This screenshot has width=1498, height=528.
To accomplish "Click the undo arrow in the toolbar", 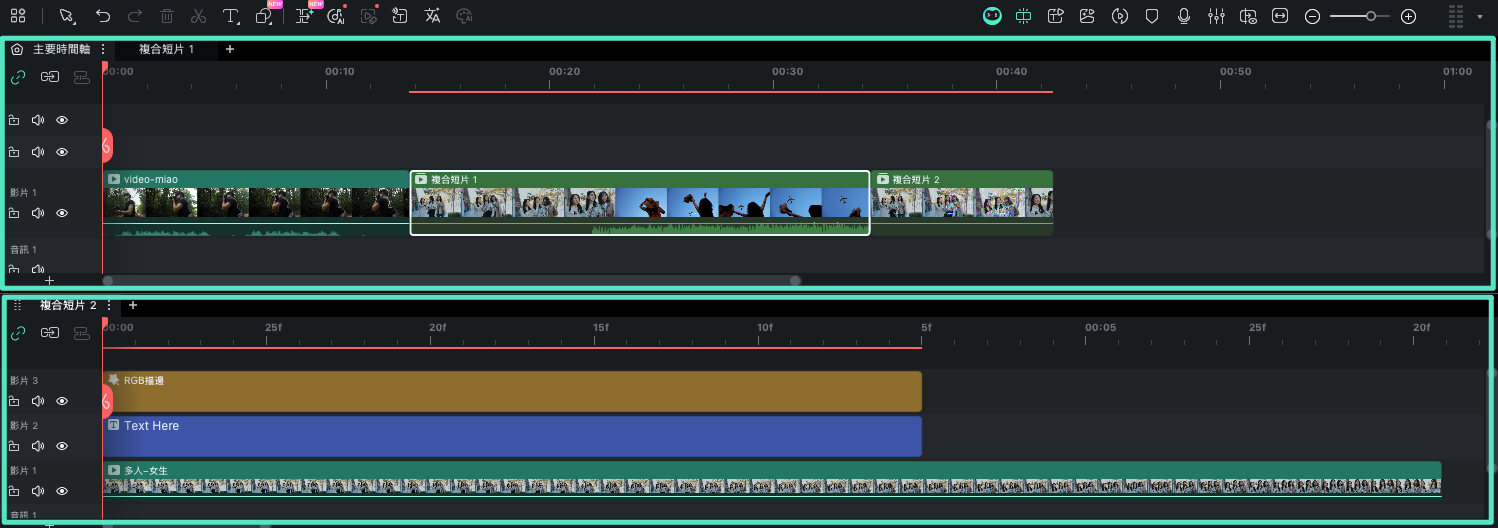I will pyautogui.click(x=103, y=16).
